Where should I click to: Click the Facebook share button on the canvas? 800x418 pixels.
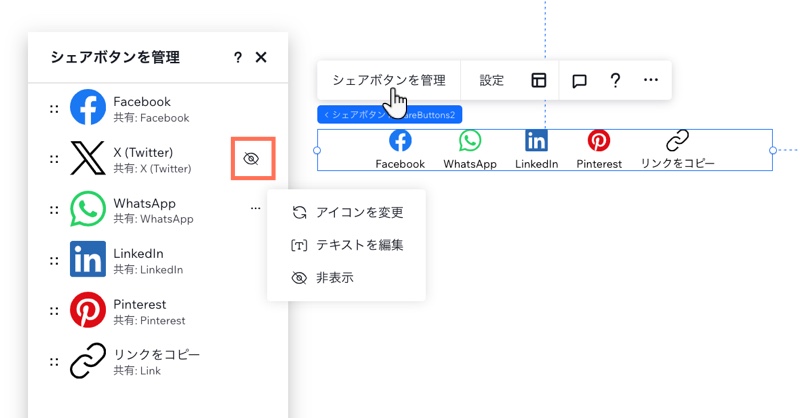click(x=400, y=150)
